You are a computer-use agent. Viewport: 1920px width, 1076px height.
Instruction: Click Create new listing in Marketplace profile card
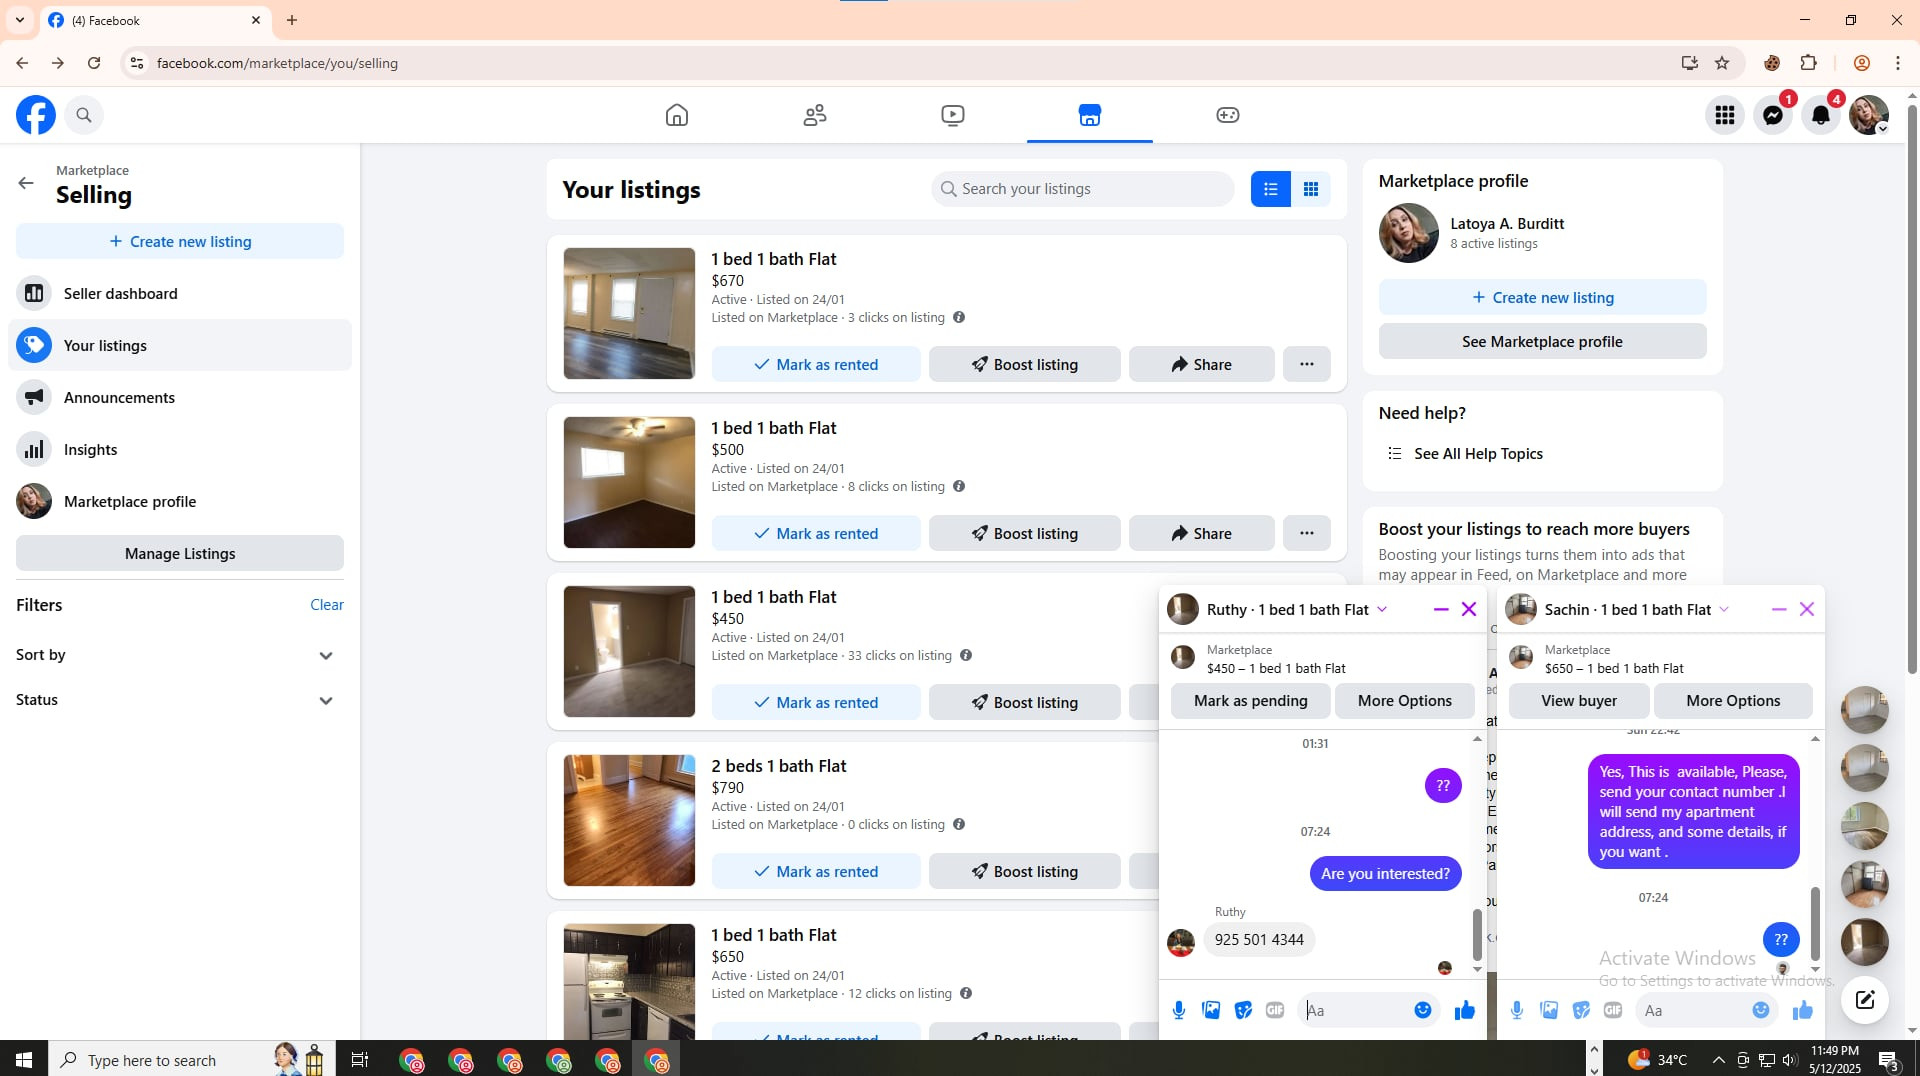point(1543,297)
